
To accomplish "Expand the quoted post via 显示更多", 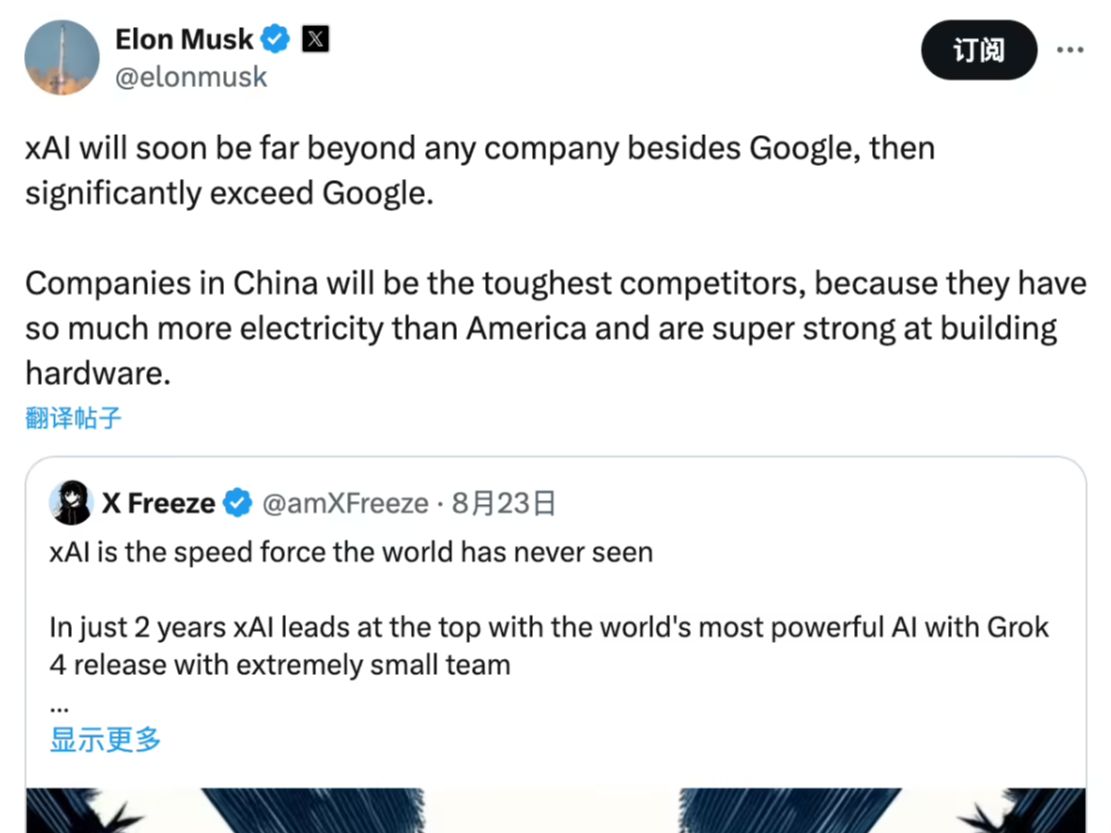I will (x=104, y=738).
